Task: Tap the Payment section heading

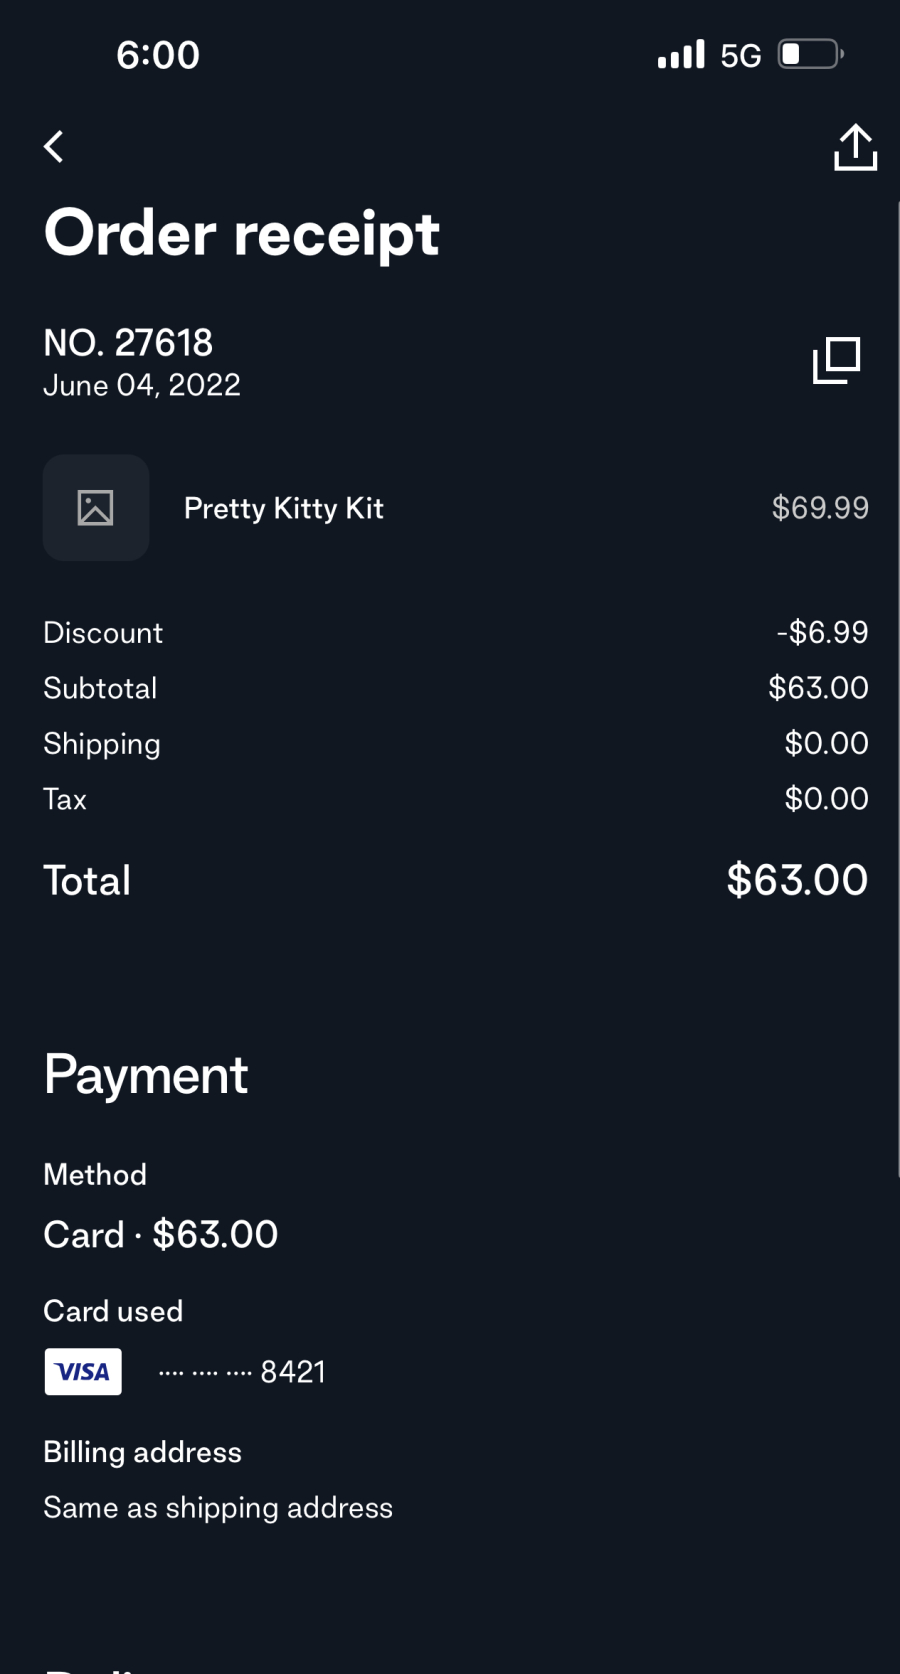Action: (x=146, y=1075)
